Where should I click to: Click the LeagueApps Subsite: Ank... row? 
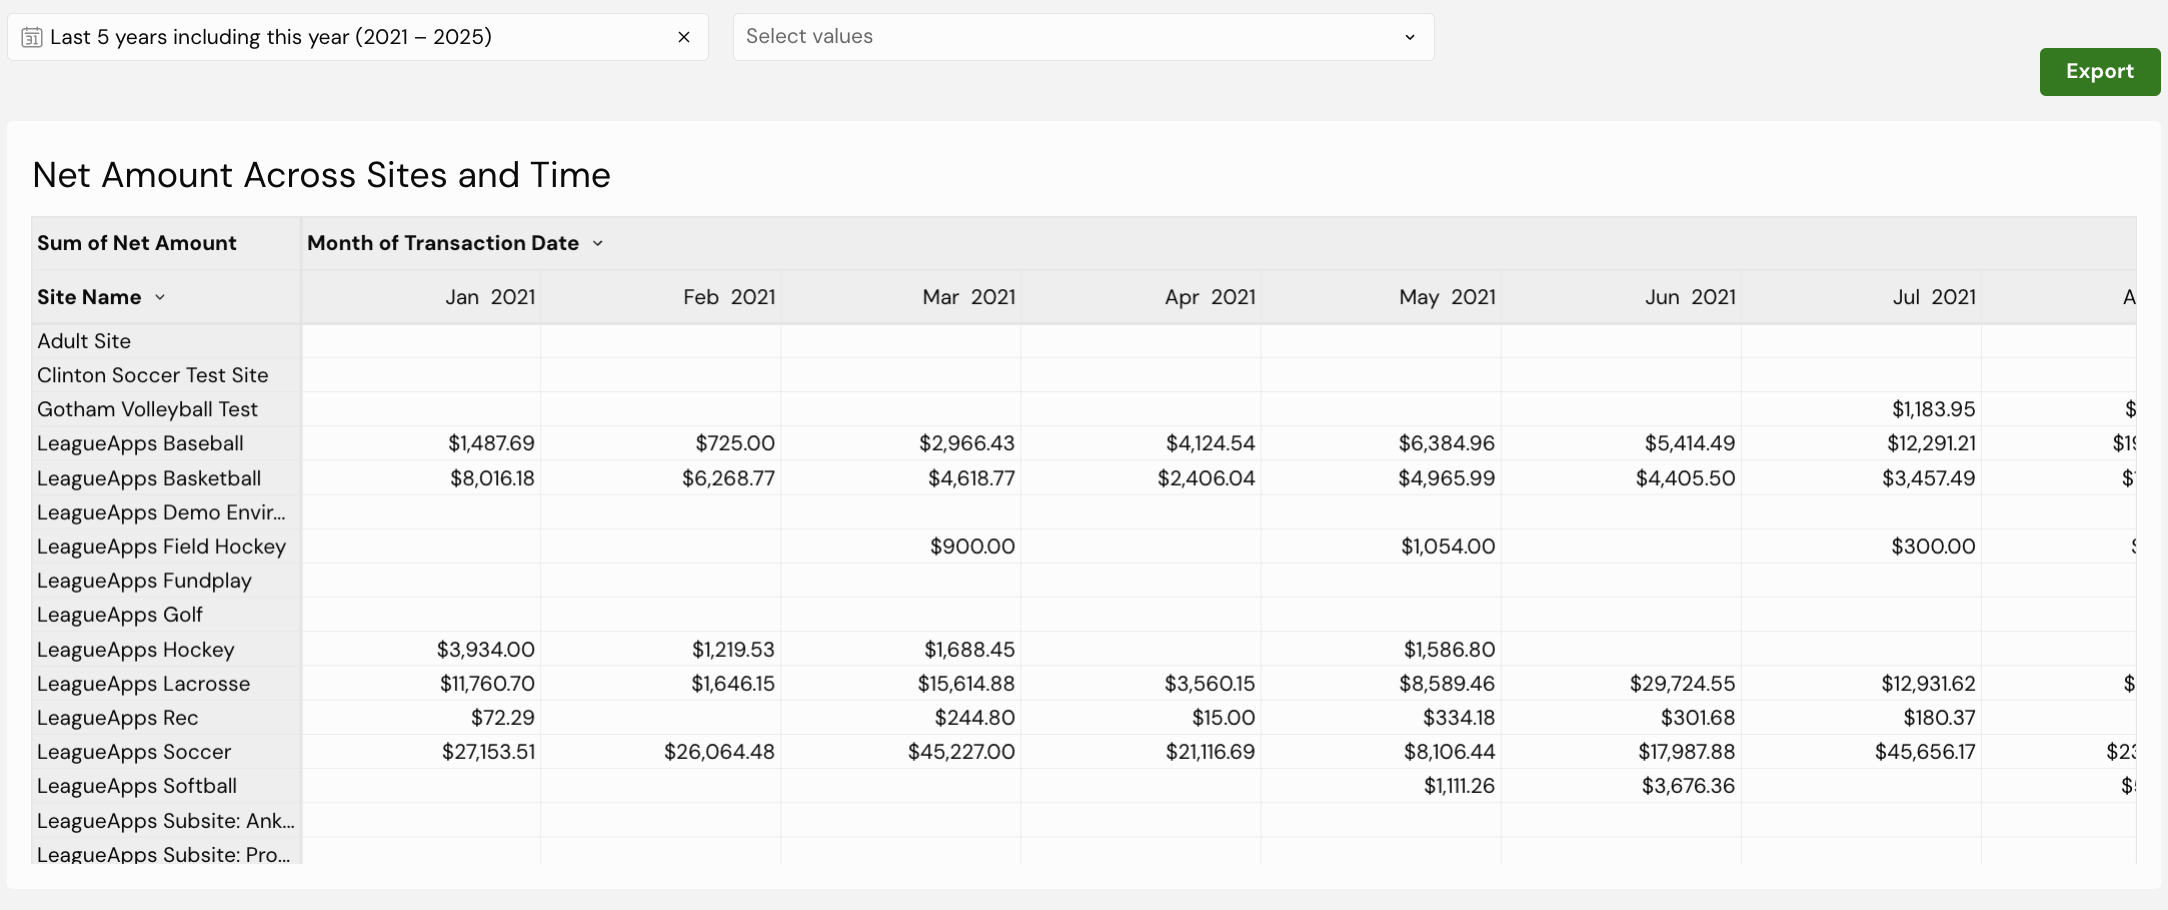click(166, 820)
